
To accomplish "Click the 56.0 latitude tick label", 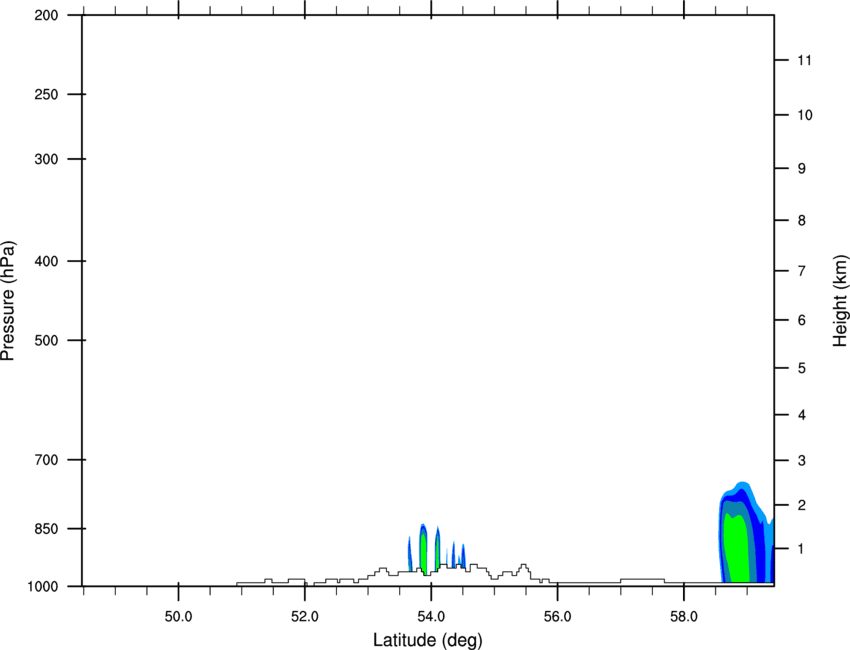I will [x=557, y=617].
